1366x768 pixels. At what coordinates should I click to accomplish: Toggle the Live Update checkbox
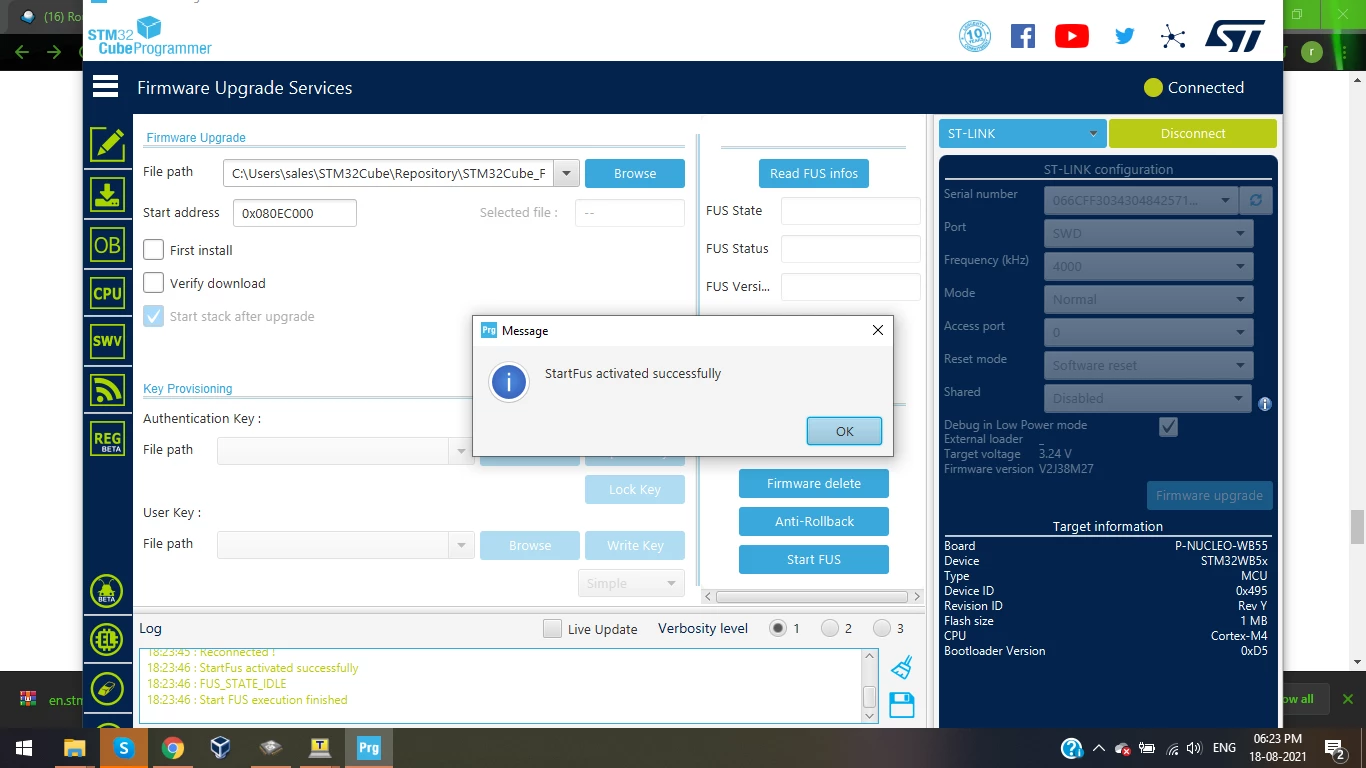pos(552,629)
